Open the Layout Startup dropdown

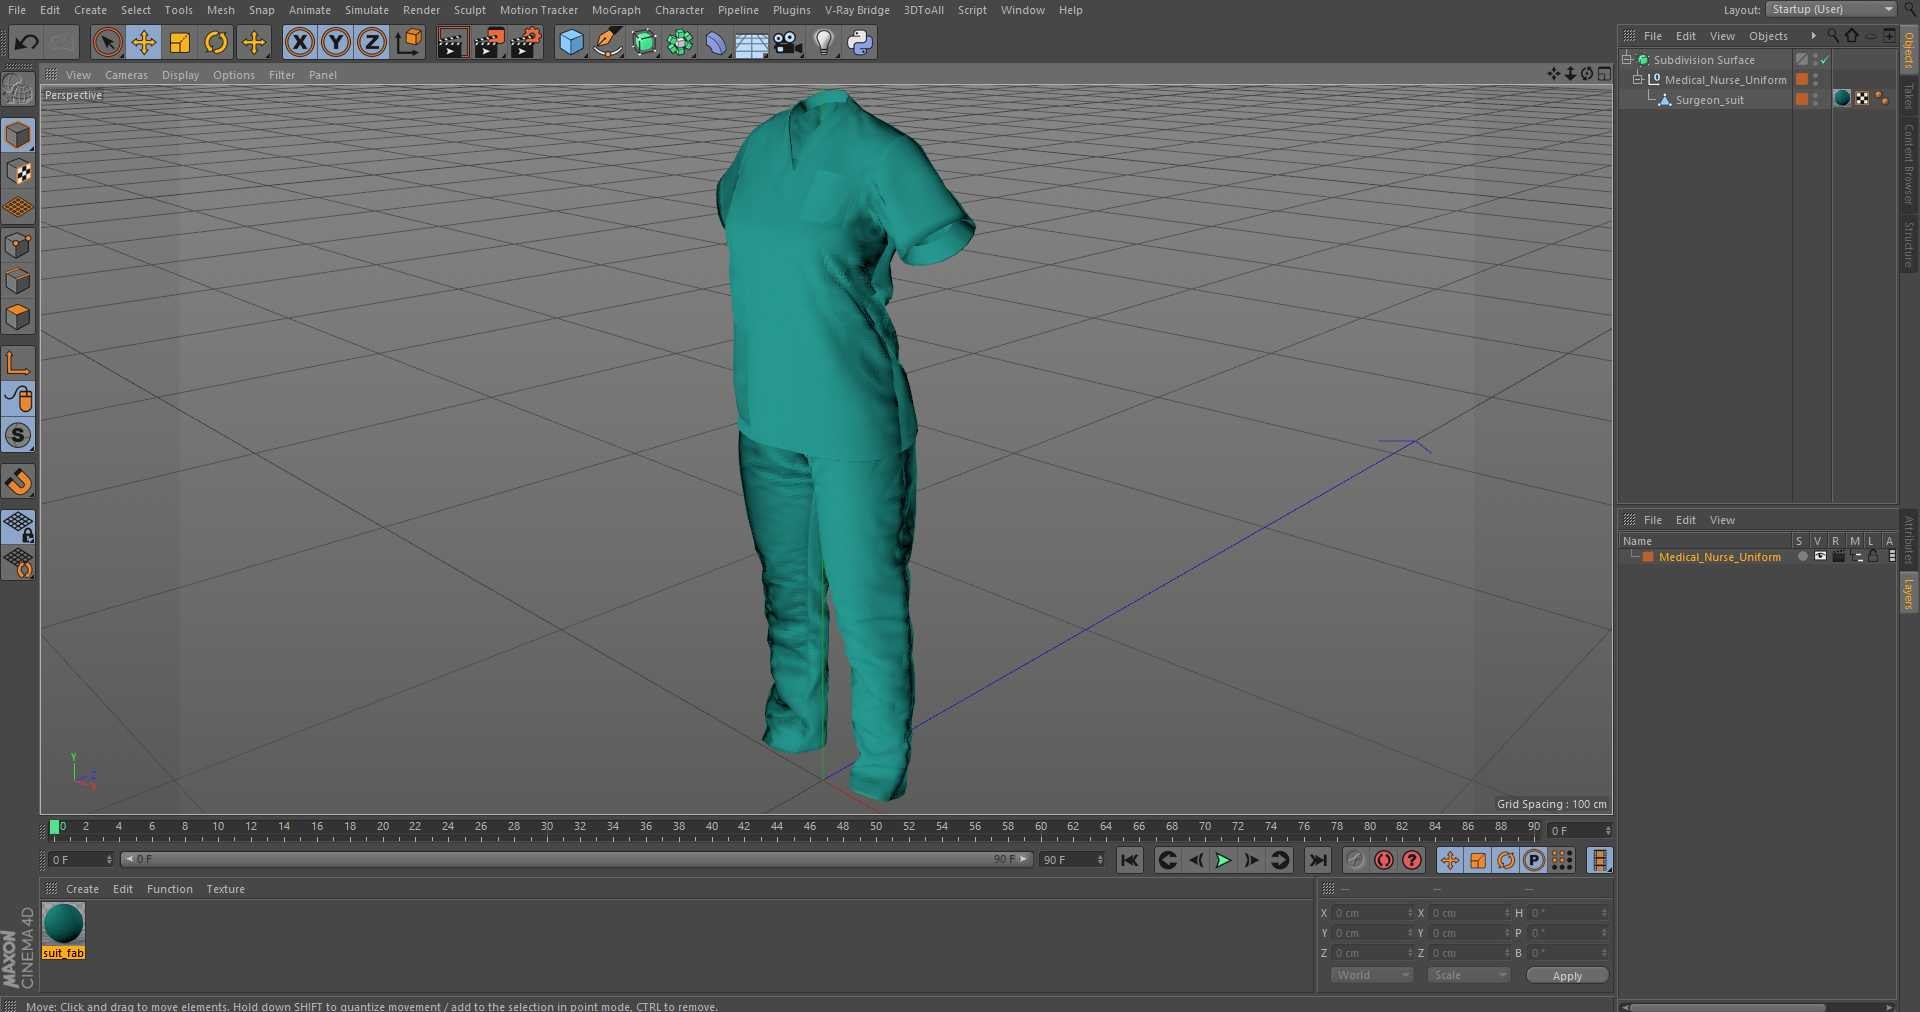1831,9
